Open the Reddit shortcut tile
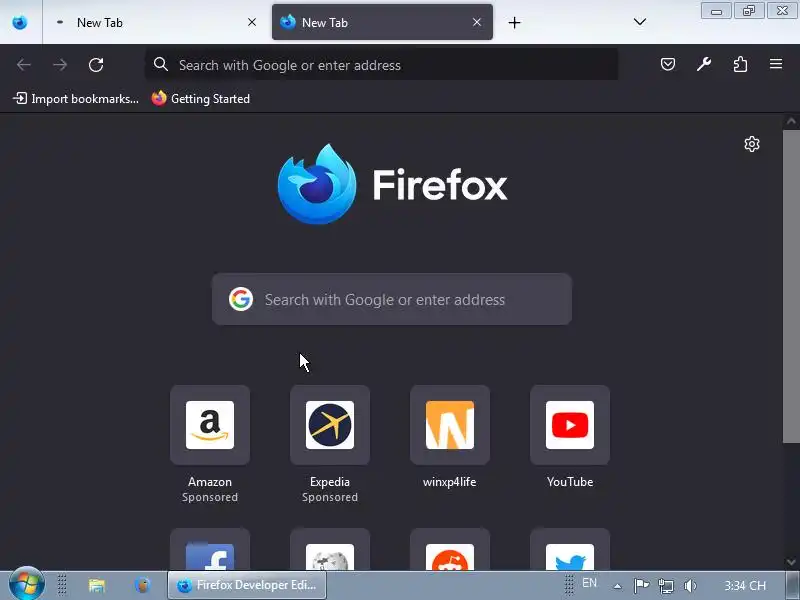Image resolution: width=800 pixels, height=600 pixels. [449, 549]
